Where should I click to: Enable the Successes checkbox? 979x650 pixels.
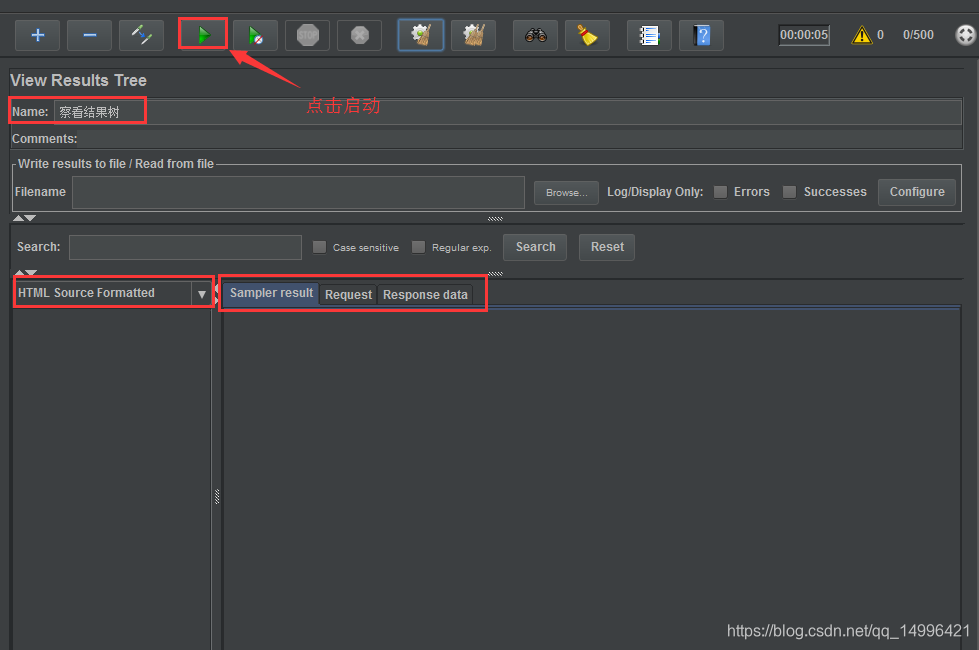790,192
